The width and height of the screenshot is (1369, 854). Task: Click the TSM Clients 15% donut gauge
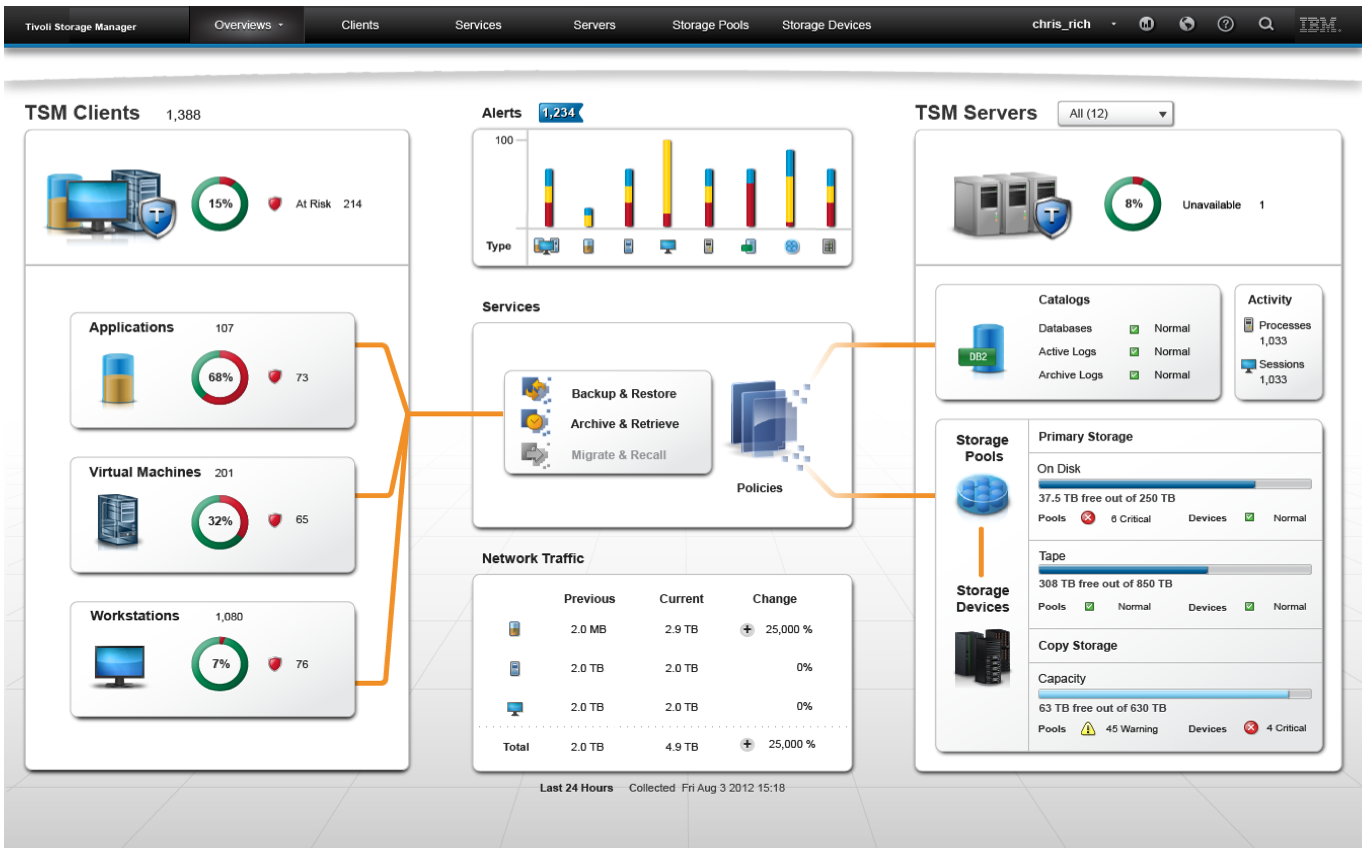pos(220,204)
